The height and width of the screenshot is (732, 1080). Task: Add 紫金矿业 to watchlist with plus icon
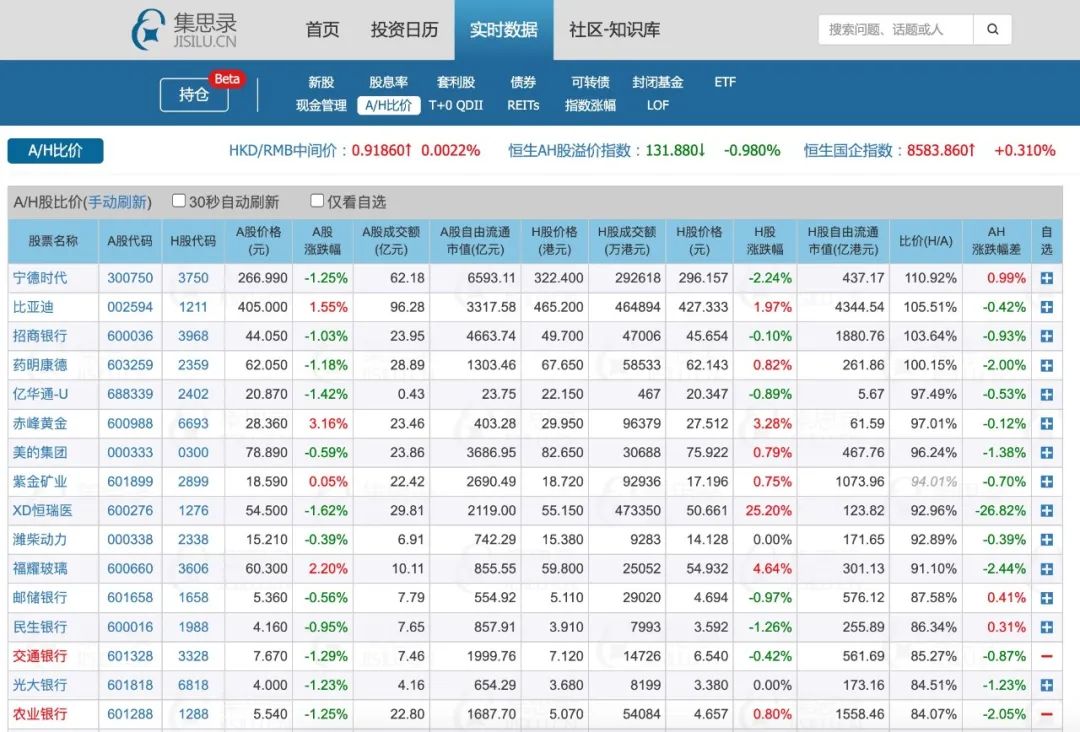tap(1046, 482)
